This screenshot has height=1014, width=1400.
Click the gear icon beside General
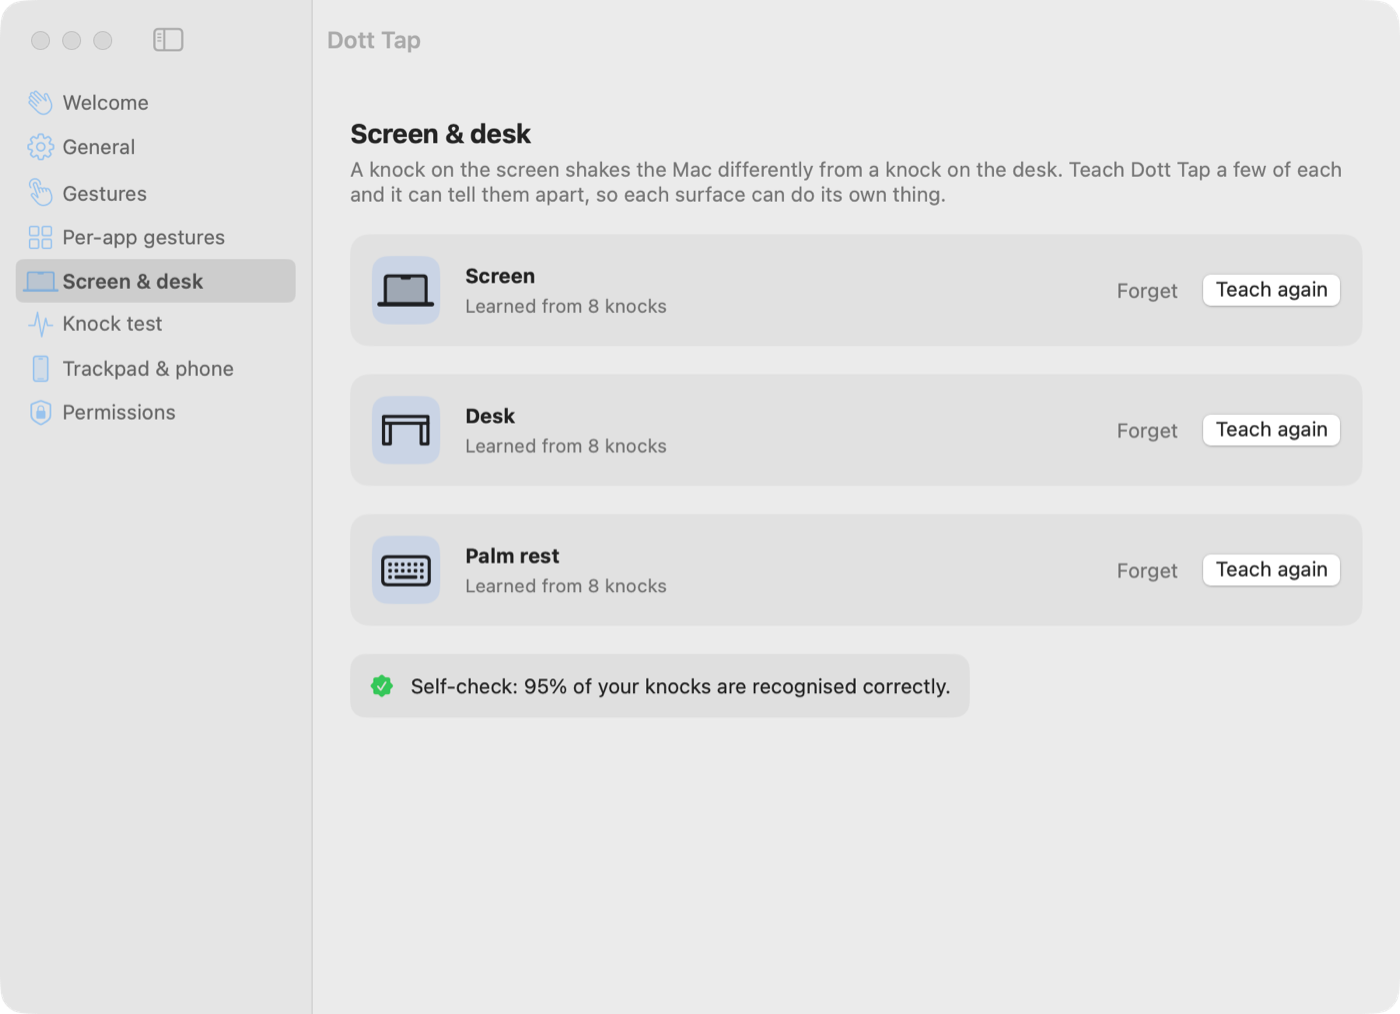40,147
